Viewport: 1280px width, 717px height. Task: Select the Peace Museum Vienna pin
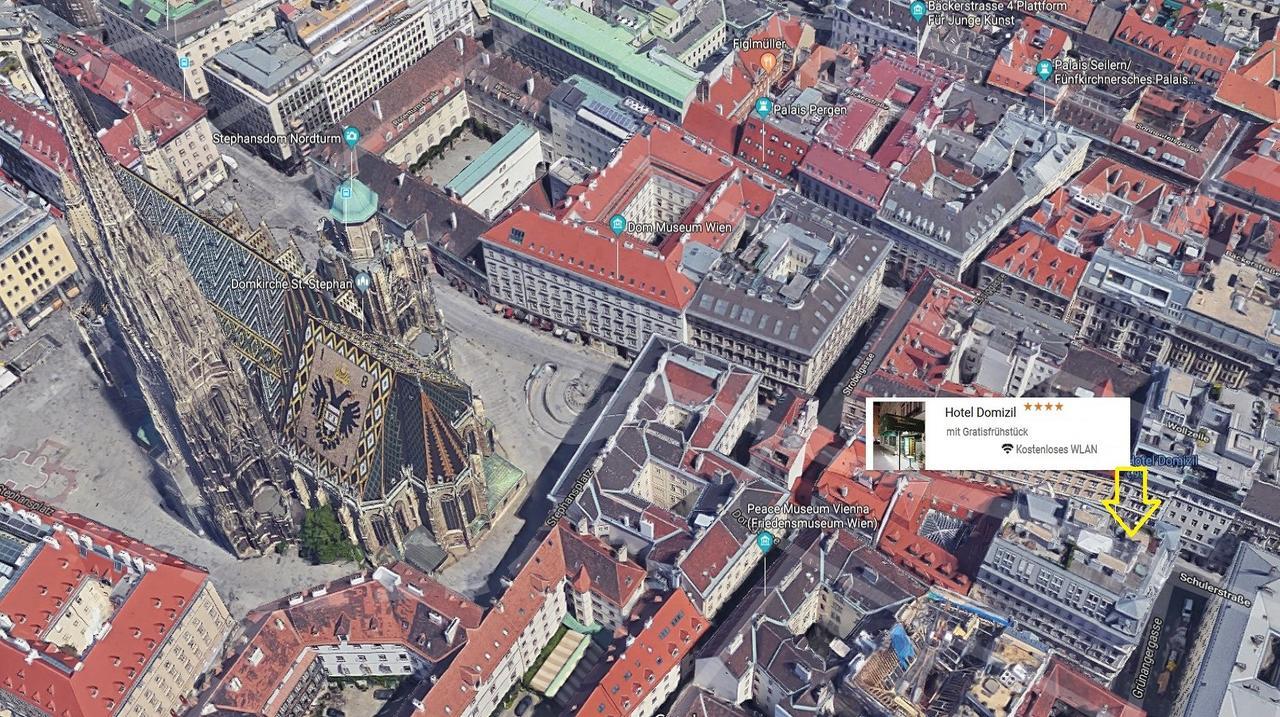[765, 542]
